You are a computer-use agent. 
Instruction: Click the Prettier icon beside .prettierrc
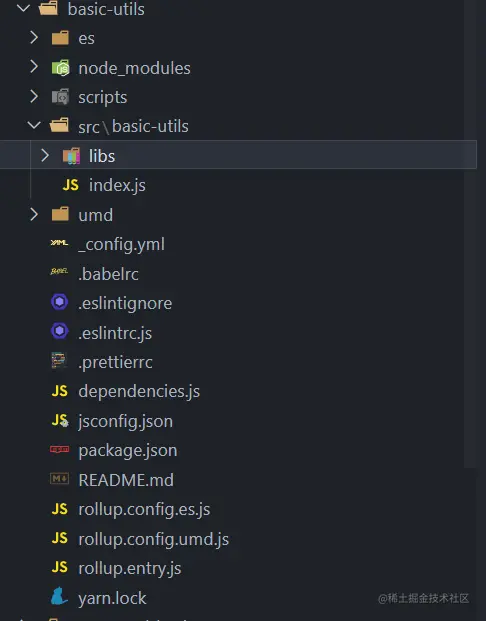(x=59, y=360)
